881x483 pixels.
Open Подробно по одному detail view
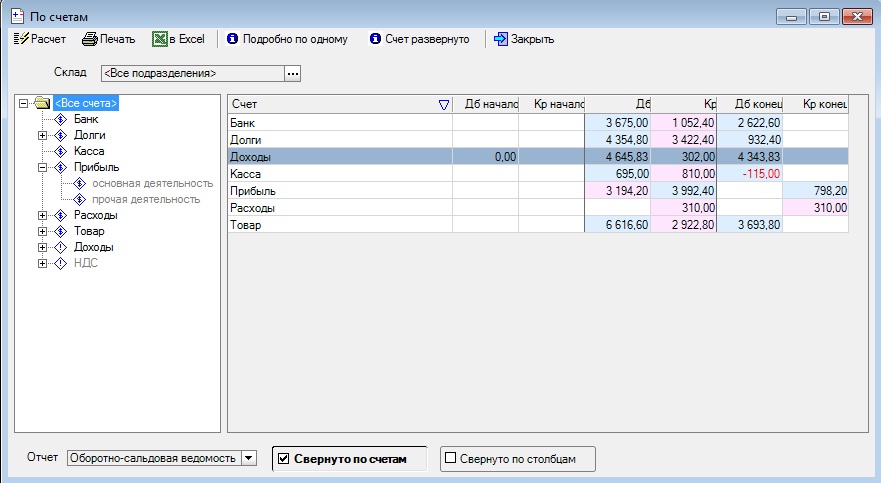pos(233,40)
